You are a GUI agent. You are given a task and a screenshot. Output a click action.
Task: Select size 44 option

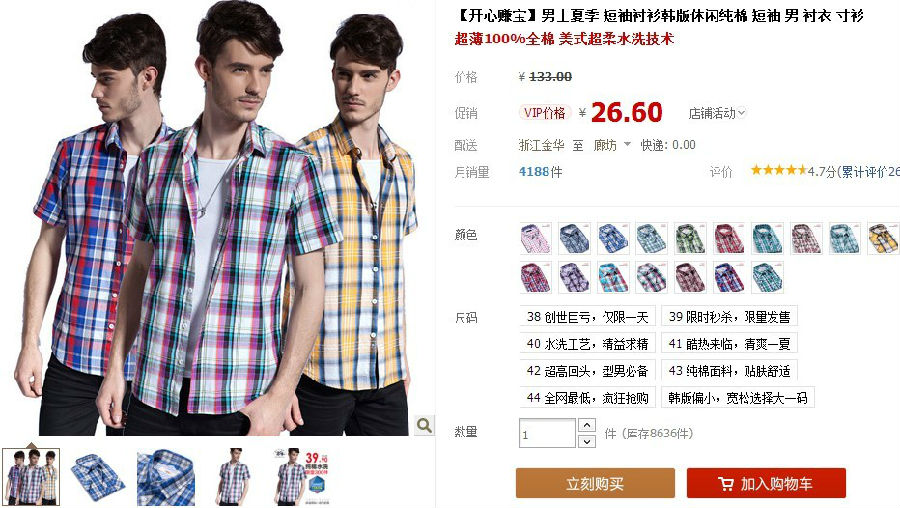tap(587, 398)
